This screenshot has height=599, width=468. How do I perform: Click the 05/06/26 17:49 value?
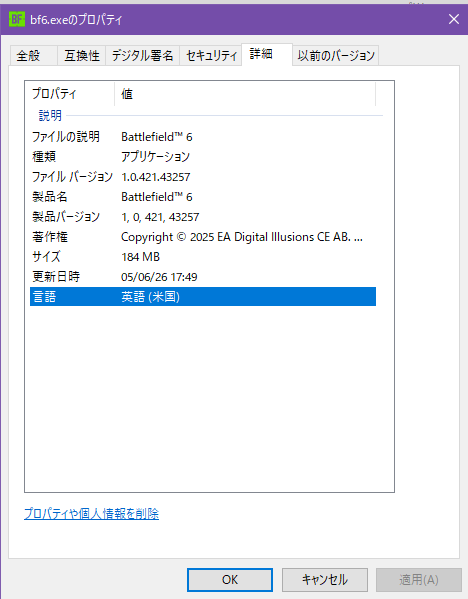pos(159,277)
